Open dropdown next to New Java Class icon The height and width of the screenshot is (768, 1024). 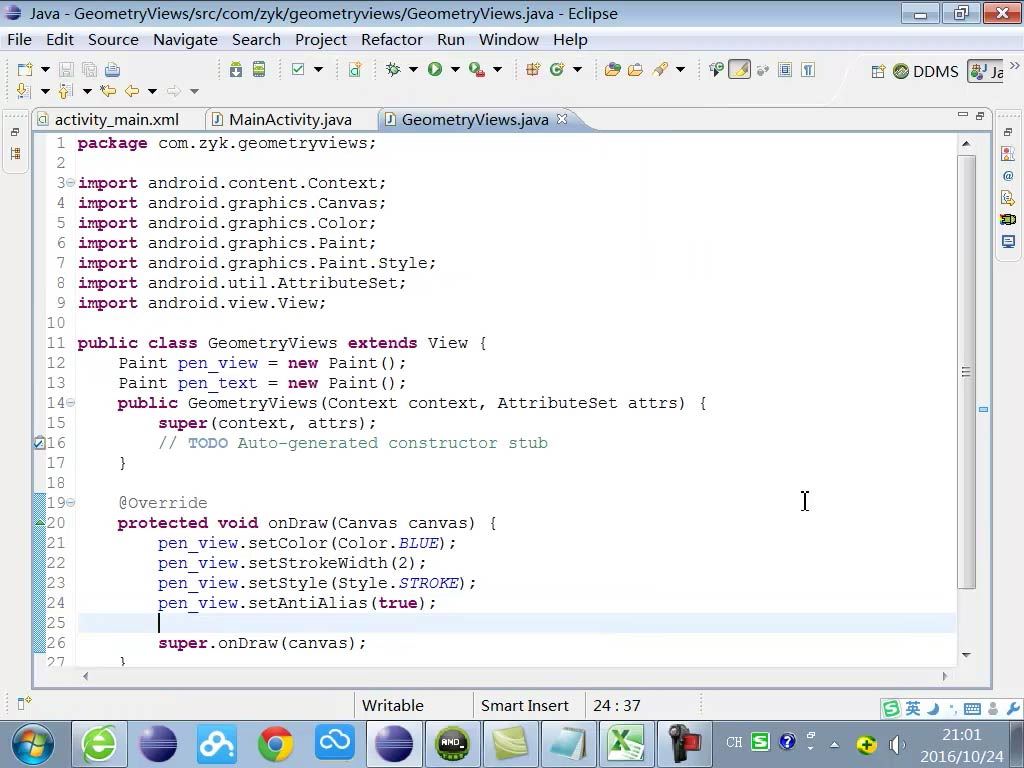tap(577, 69)
